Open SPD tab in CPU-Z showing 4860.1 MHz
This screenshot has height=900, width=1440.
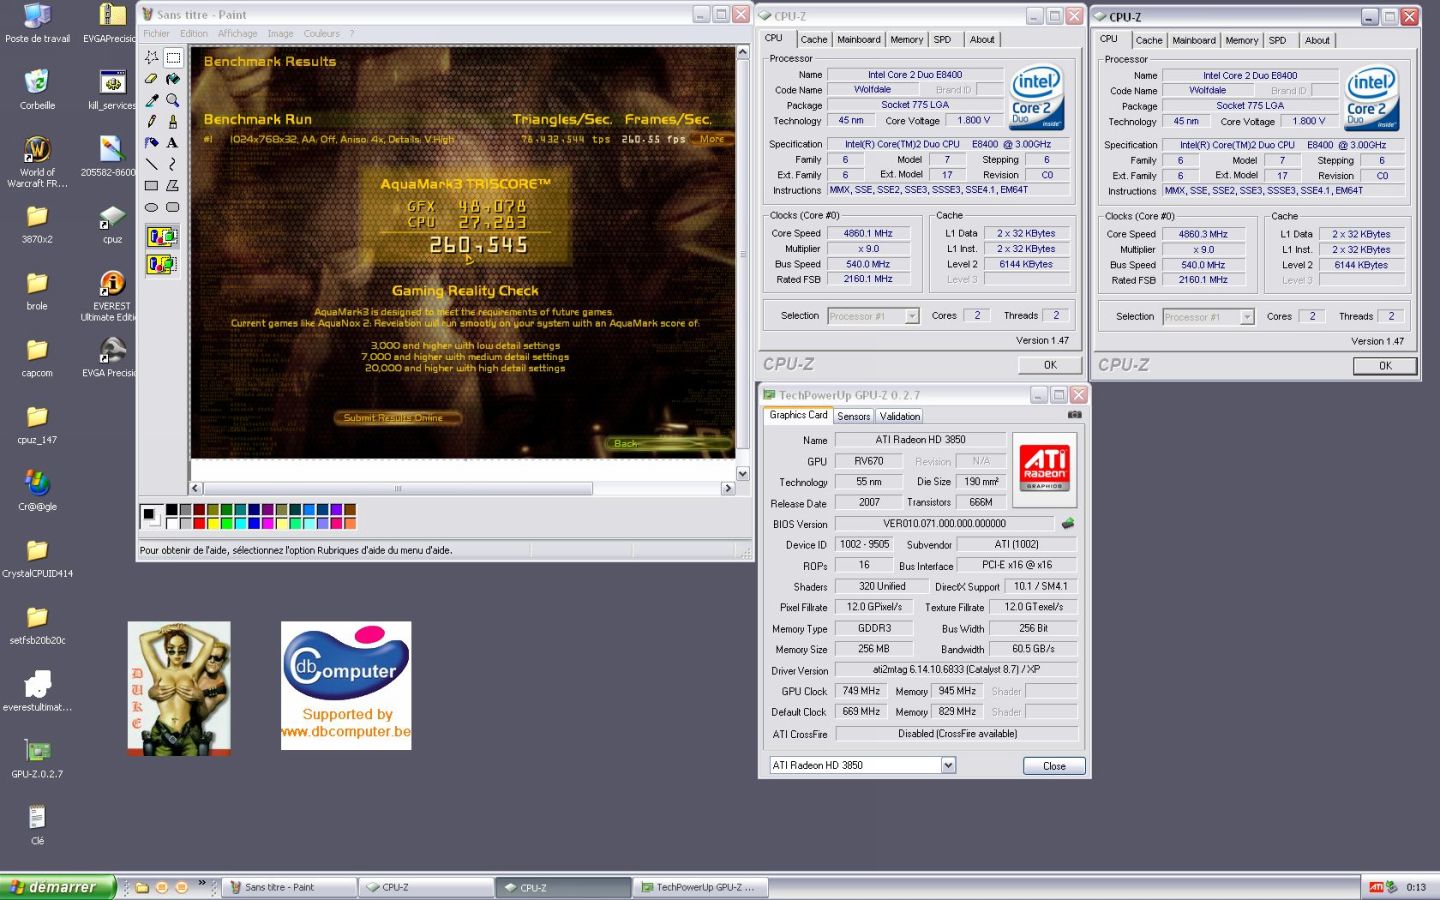[x=942, y=40]
